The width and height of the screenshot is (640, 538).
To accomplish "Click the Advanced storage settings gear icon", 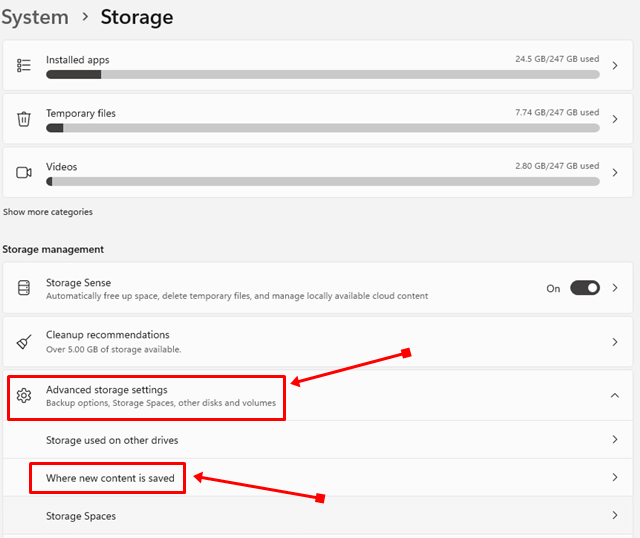I will [24, 395].
